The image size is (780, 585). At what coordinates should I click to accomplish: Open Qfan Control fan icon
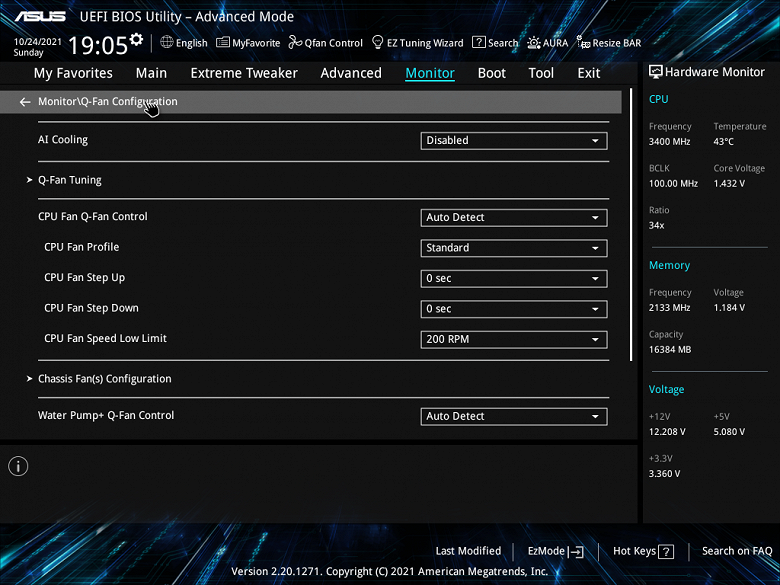tap(295, 42)
